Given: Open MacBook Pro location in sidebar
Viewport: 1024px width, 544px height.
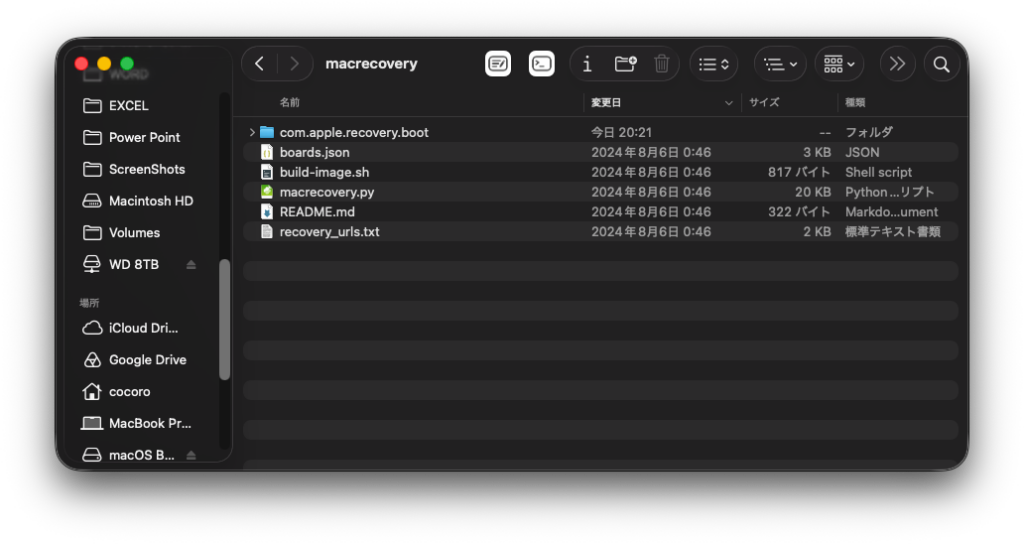Looking at the screenshot, I should (148, 423).
